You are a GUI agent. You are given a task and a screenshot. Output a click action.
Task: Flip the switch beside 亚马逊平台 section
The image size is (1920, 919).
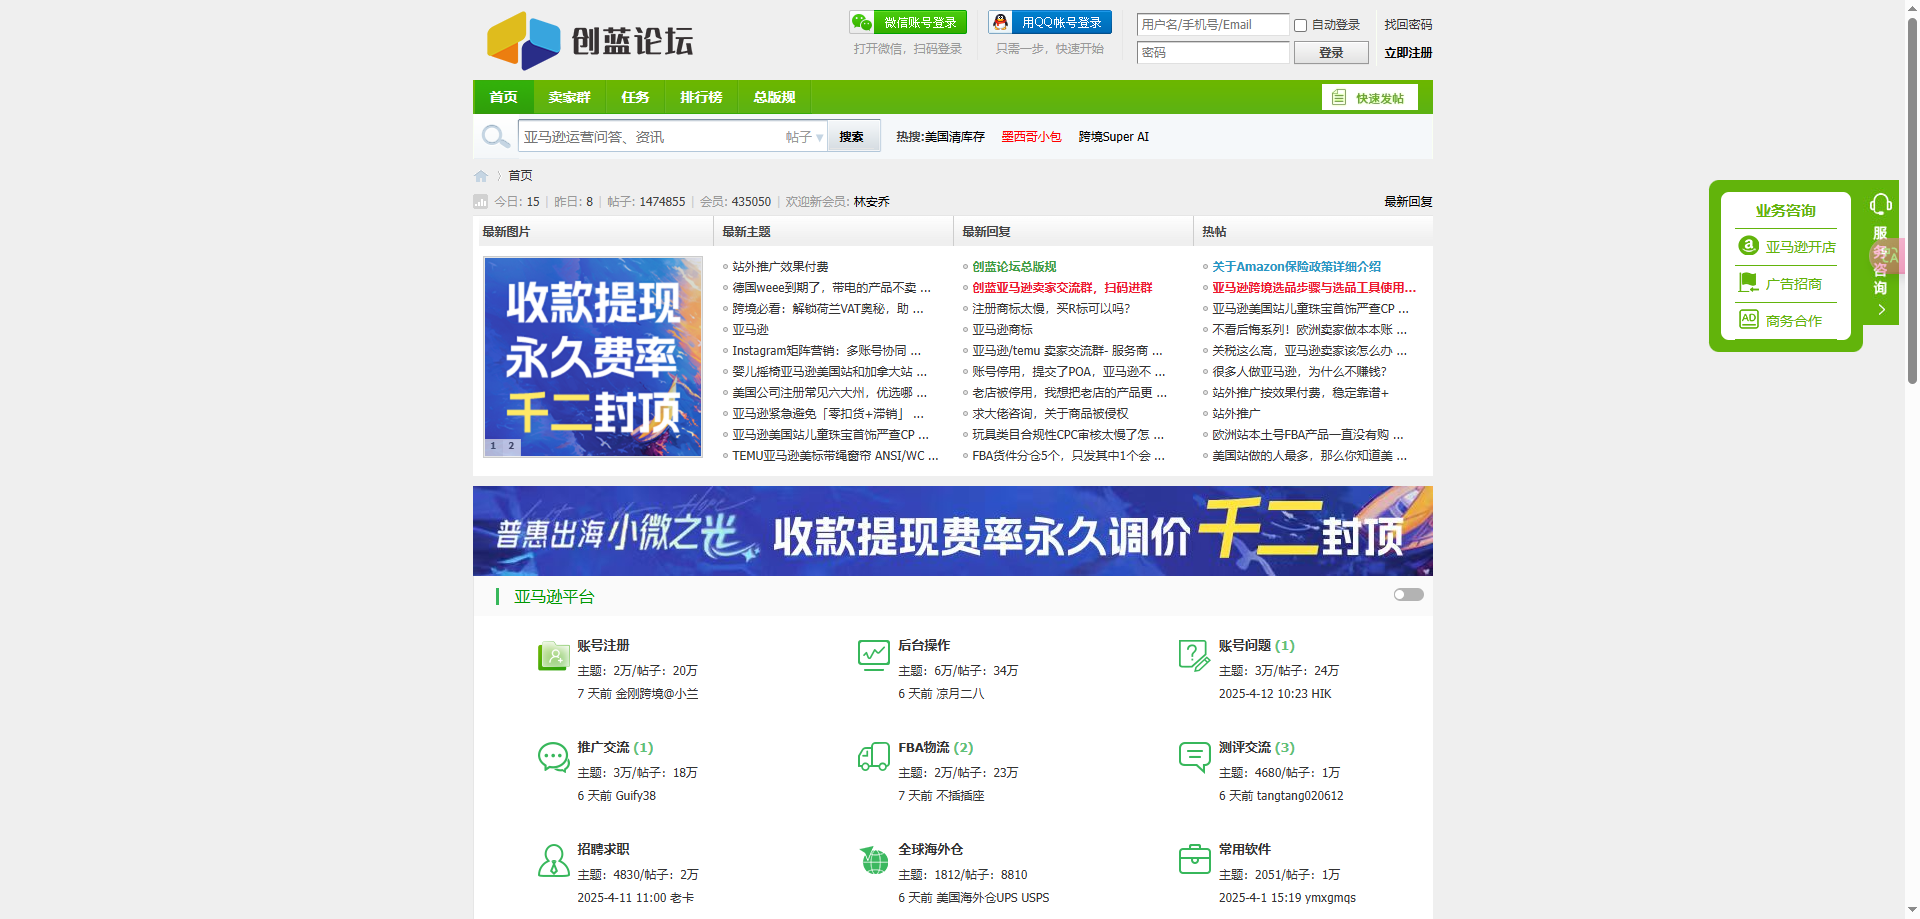click(1408, 594)
